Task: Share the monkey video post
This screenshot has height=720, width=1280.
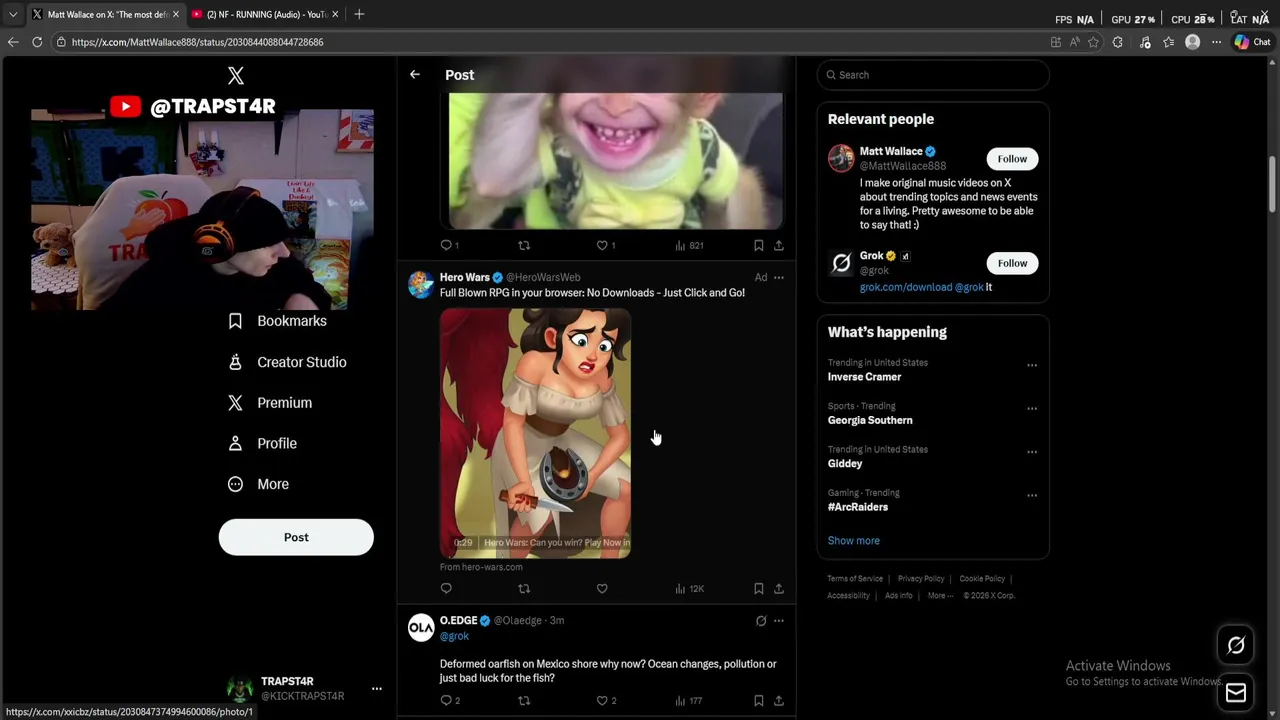Action: 779,245
